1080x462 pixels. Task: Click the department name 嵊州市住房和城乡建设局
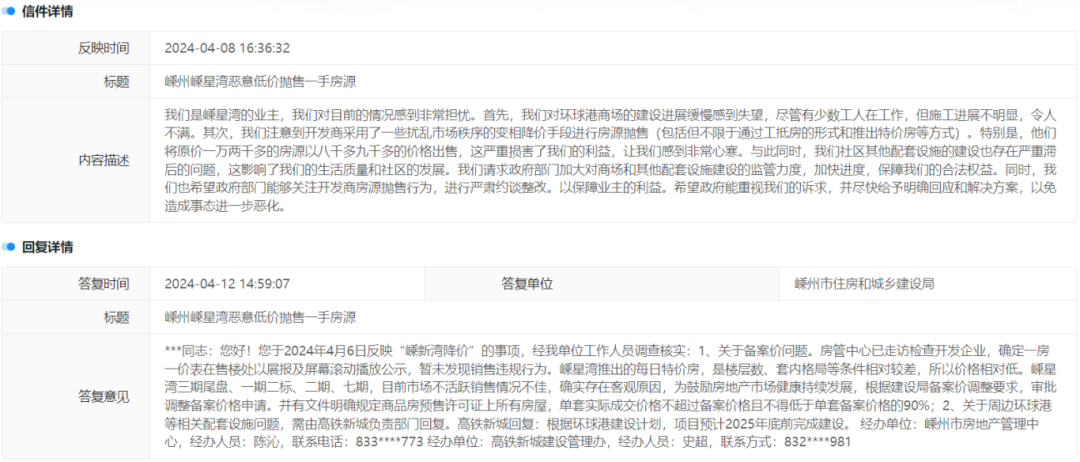click(x=864, y=284)
